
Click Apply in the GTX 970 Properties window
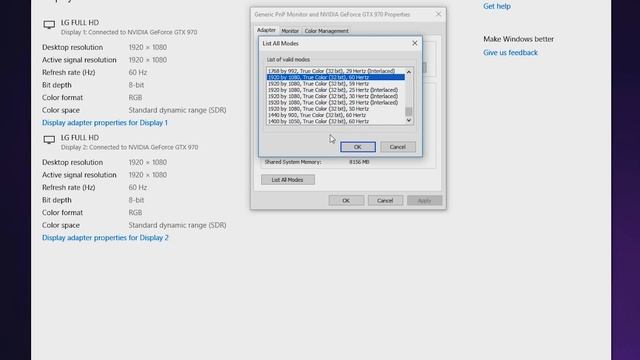(x=424, y=200)
